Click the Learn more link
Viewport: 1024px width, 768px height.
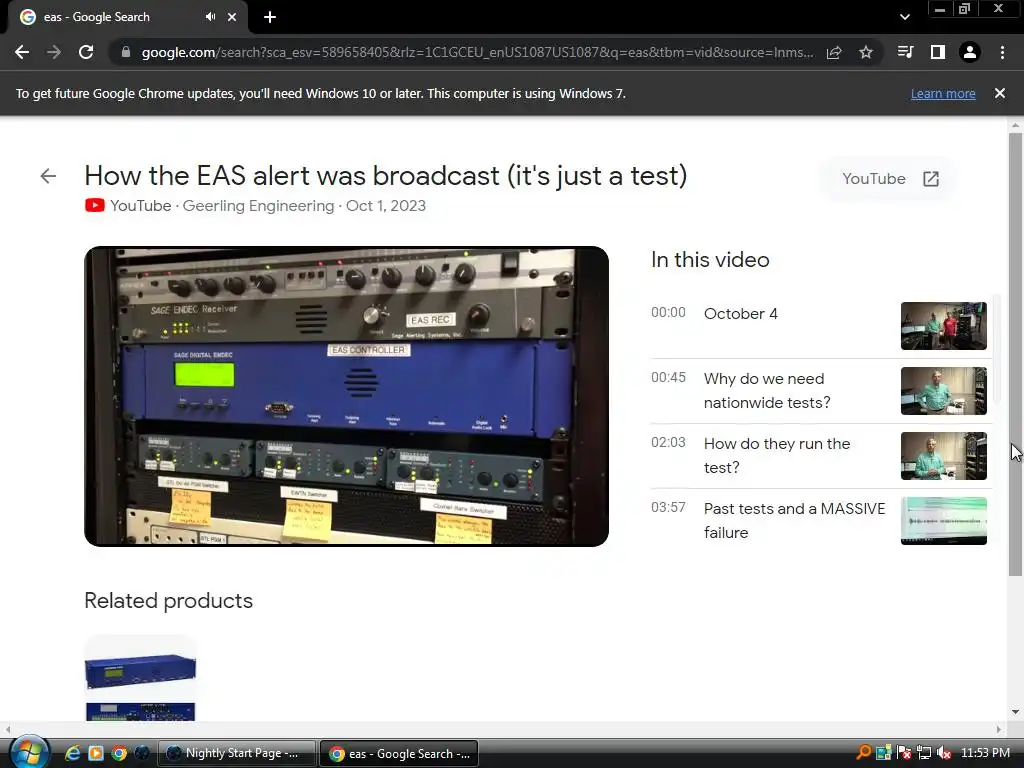pyautogui.click(x=943, y=93)
